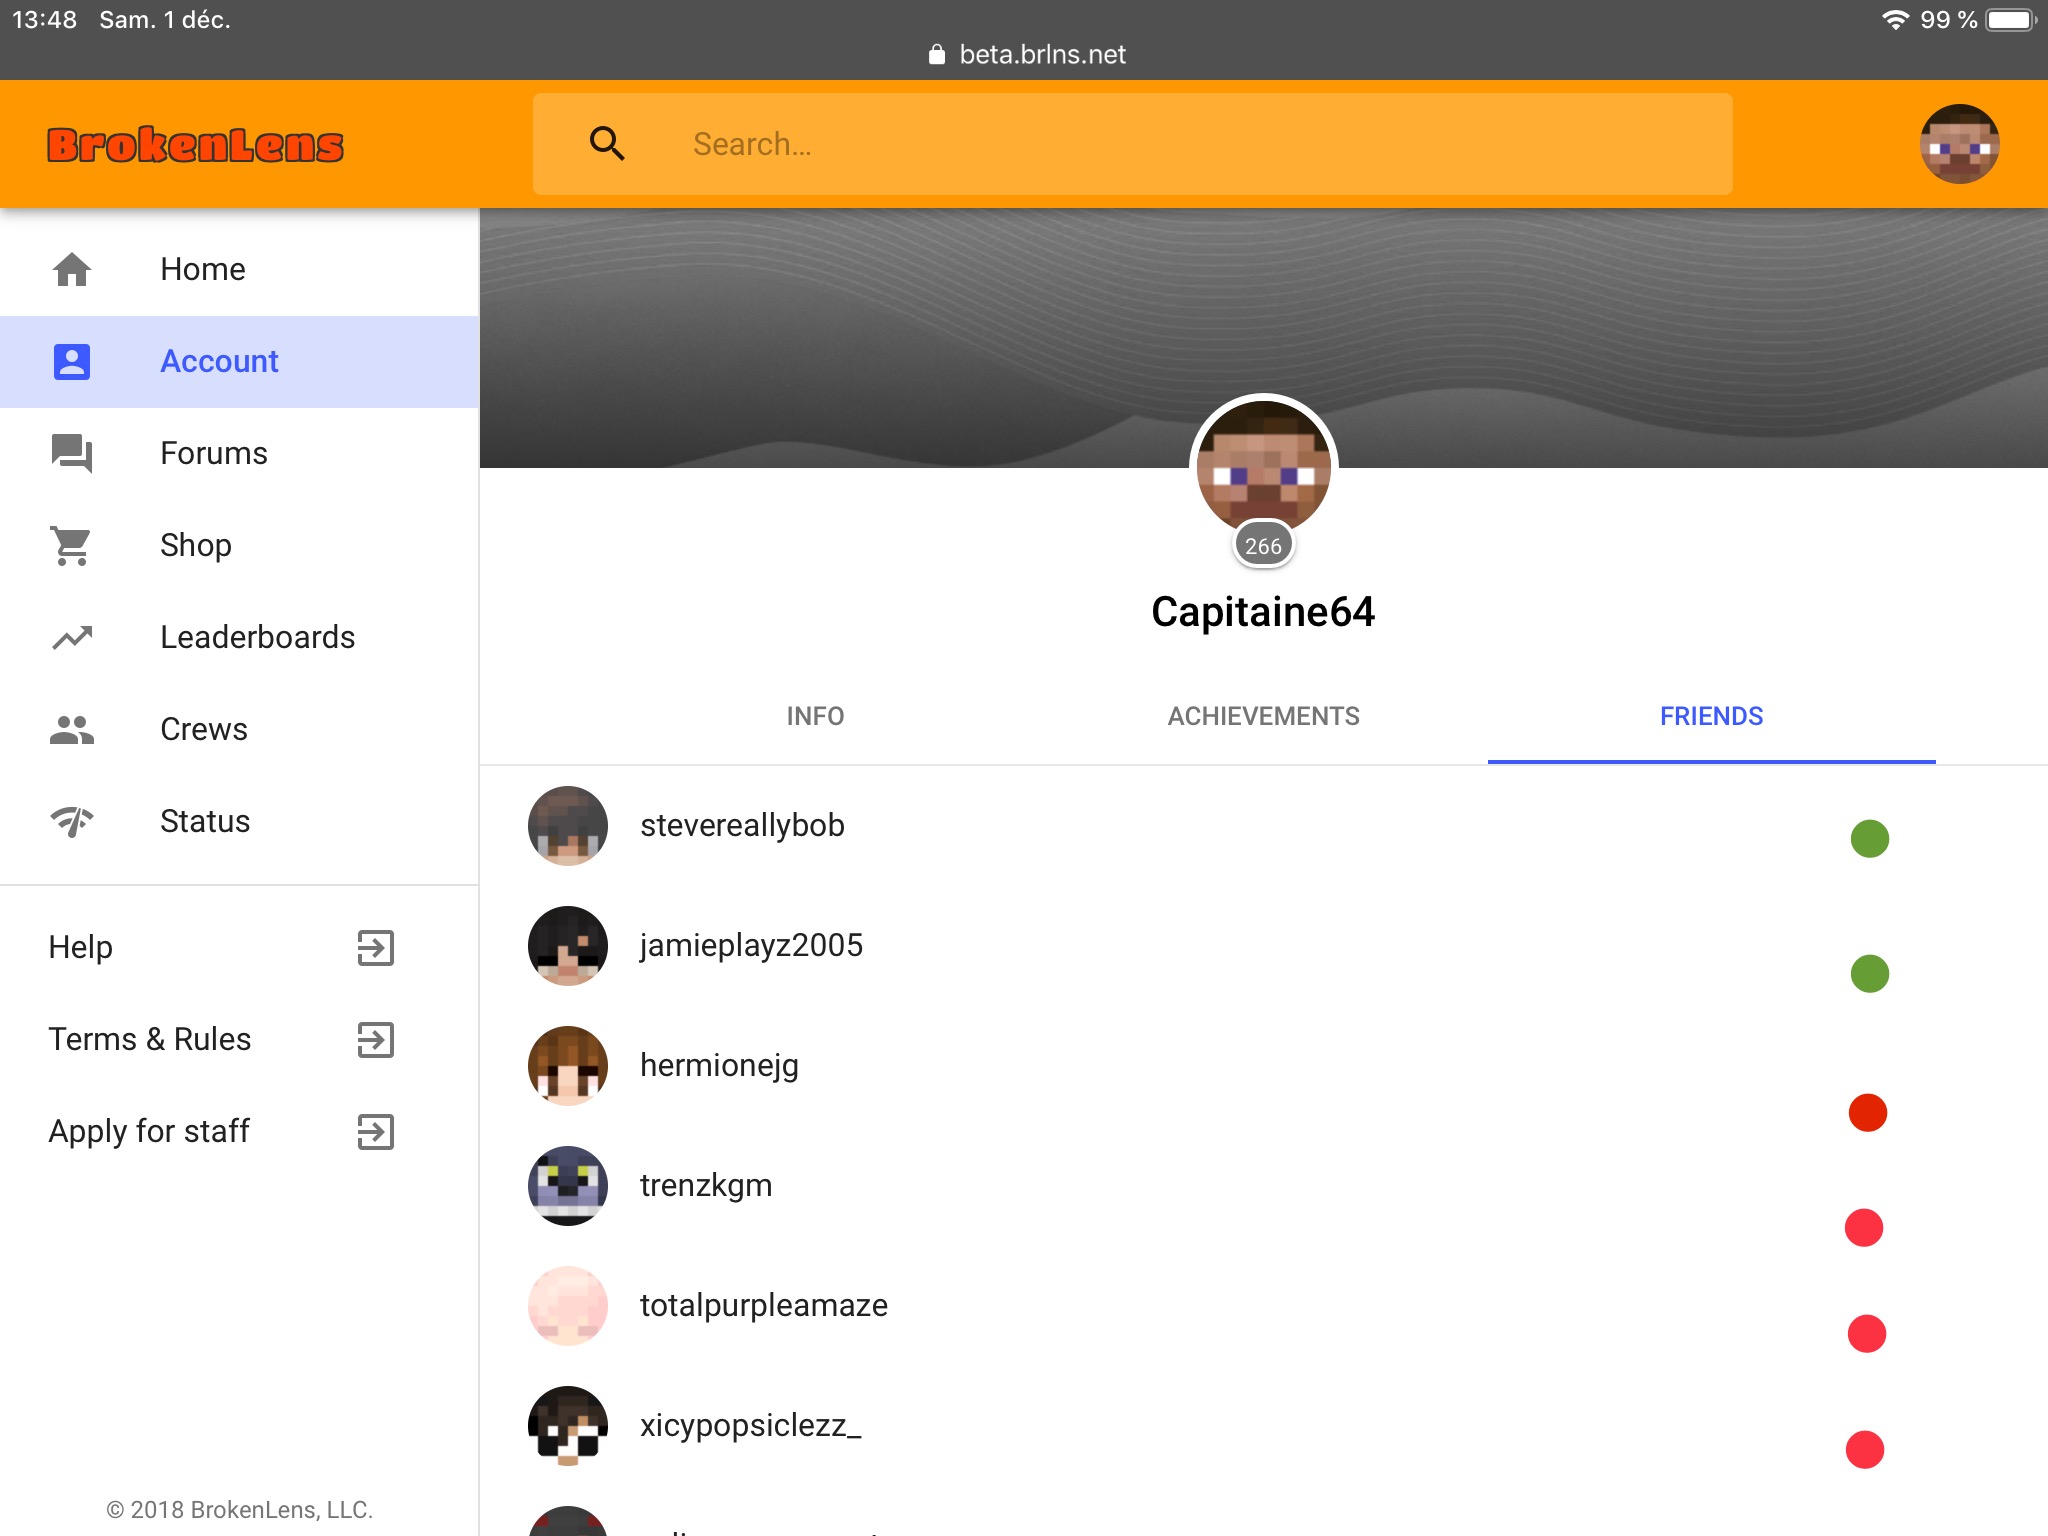
Task: Open user avatar menu in header
Action: (x=1959, y=144)
